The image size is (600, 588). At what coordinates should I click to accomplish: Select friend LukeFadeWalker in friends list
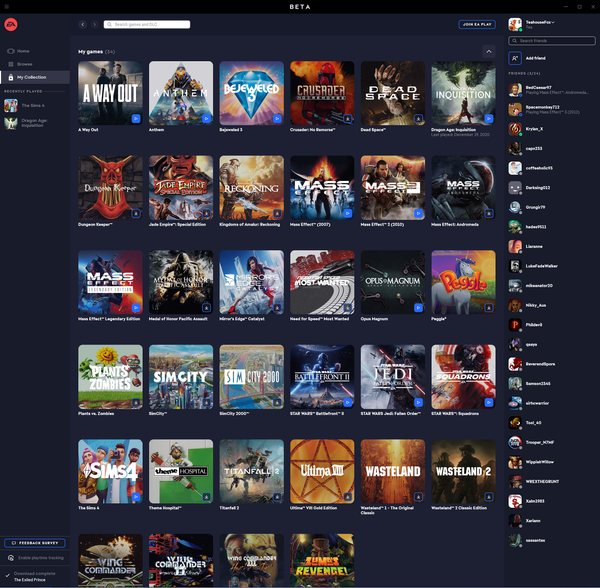[x=552, y=266]
